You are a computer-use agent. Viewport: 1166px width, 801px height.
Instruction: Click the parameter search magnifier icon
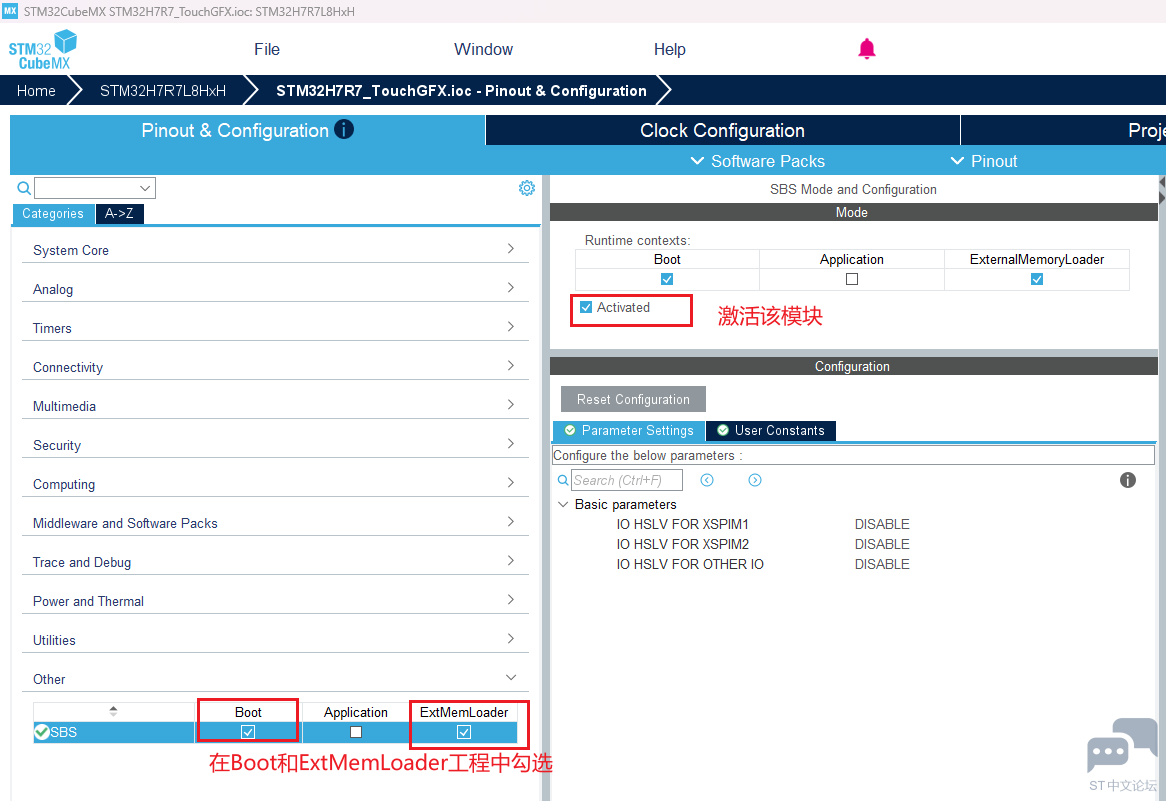tap(563, 480)
